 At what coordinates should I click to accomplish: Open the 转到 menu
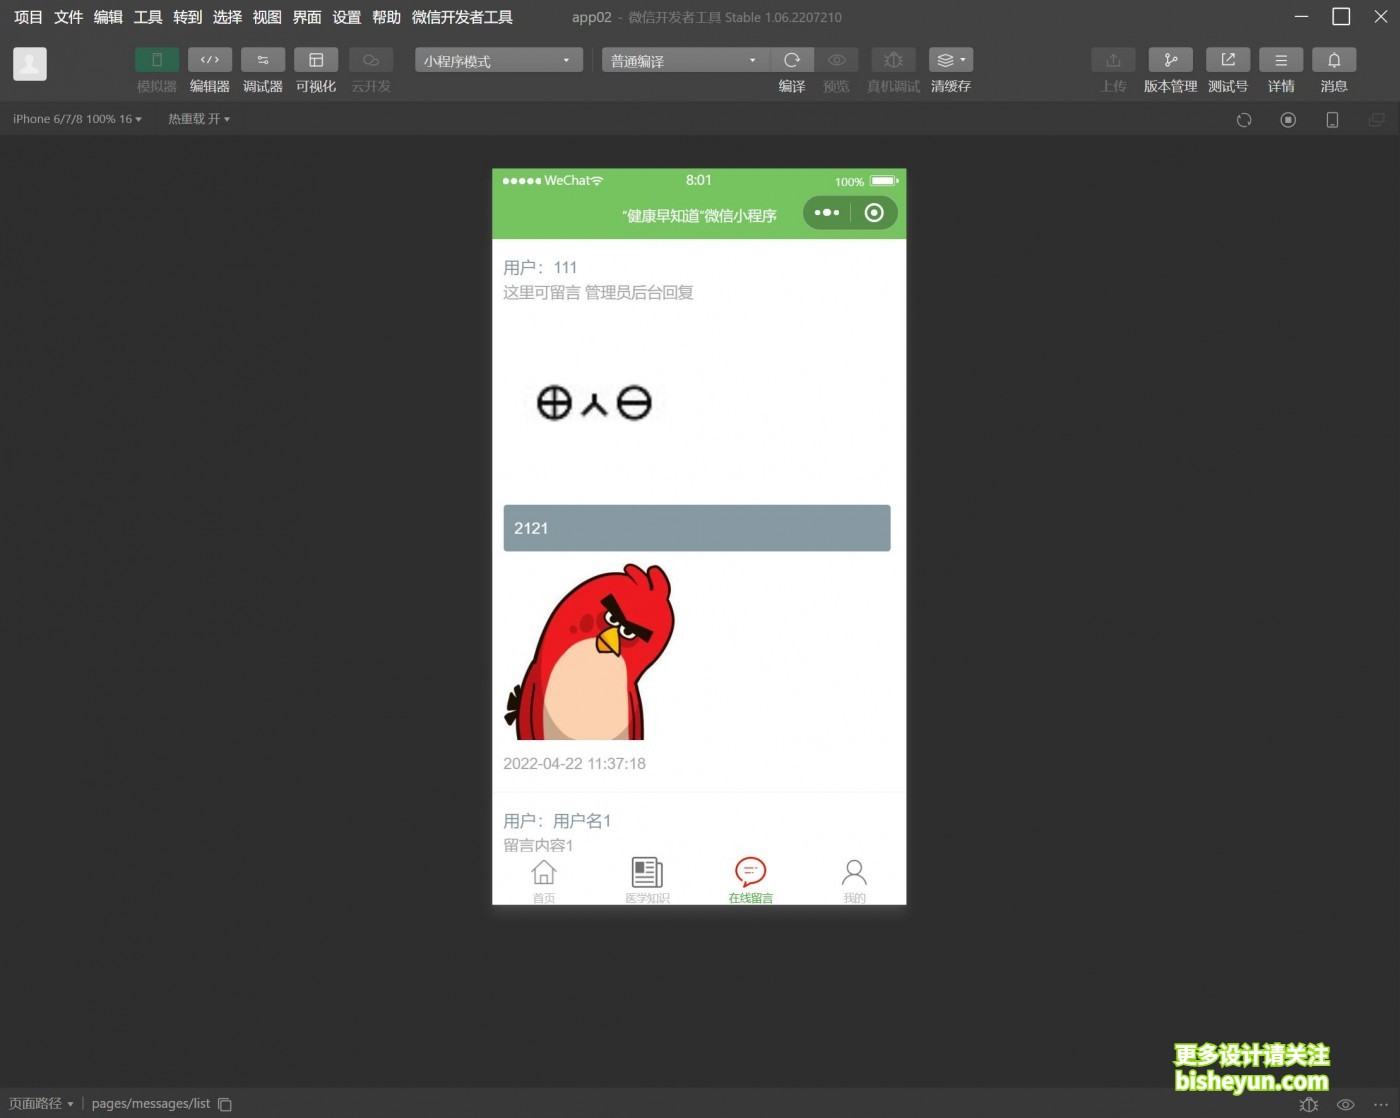(x=188, y=17)
